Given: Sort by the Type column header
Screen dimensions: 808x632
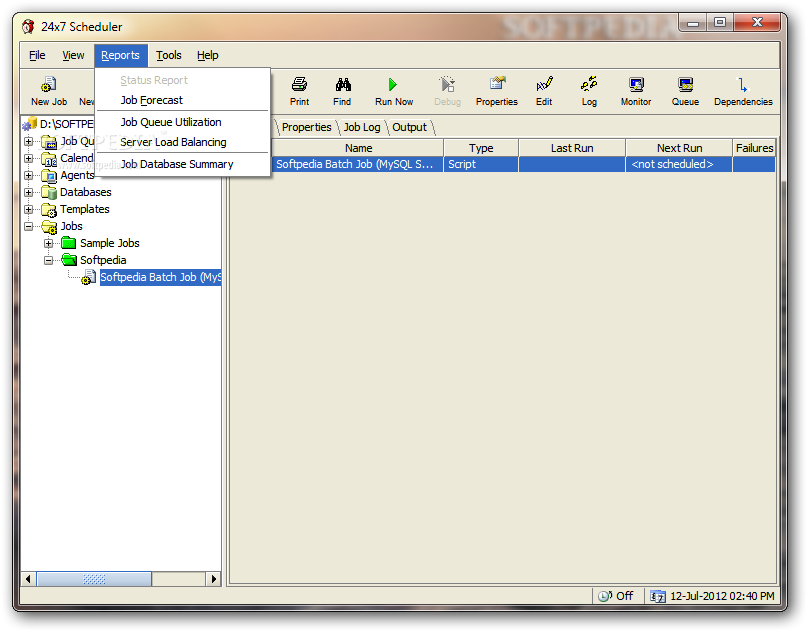Looking at the screenshot, I should click(481, 148).
